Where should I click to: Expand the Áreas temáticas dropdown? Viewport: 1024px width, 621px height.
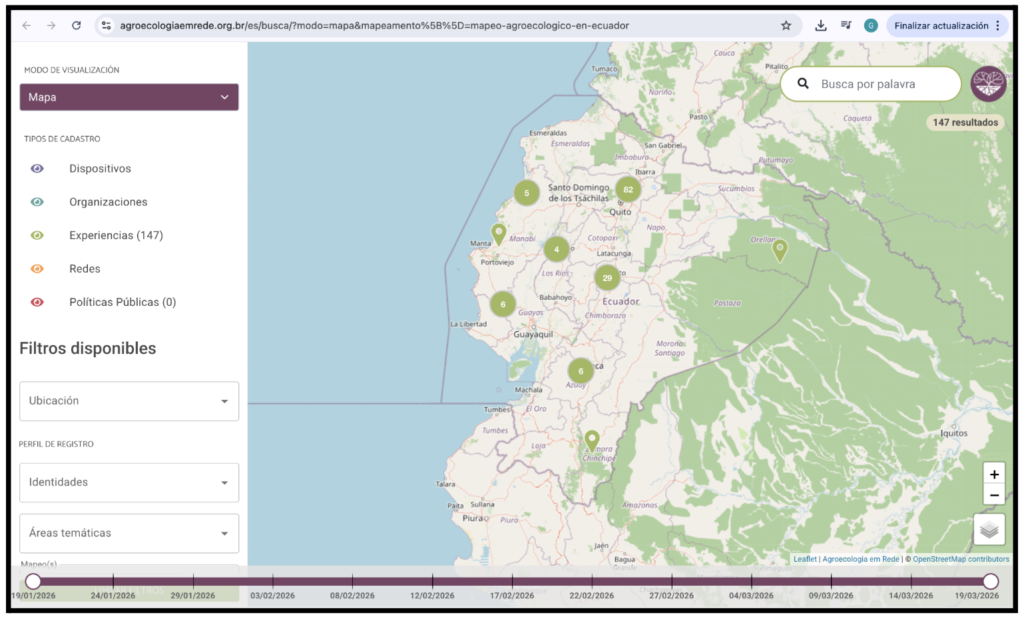[x=129, y=533]
